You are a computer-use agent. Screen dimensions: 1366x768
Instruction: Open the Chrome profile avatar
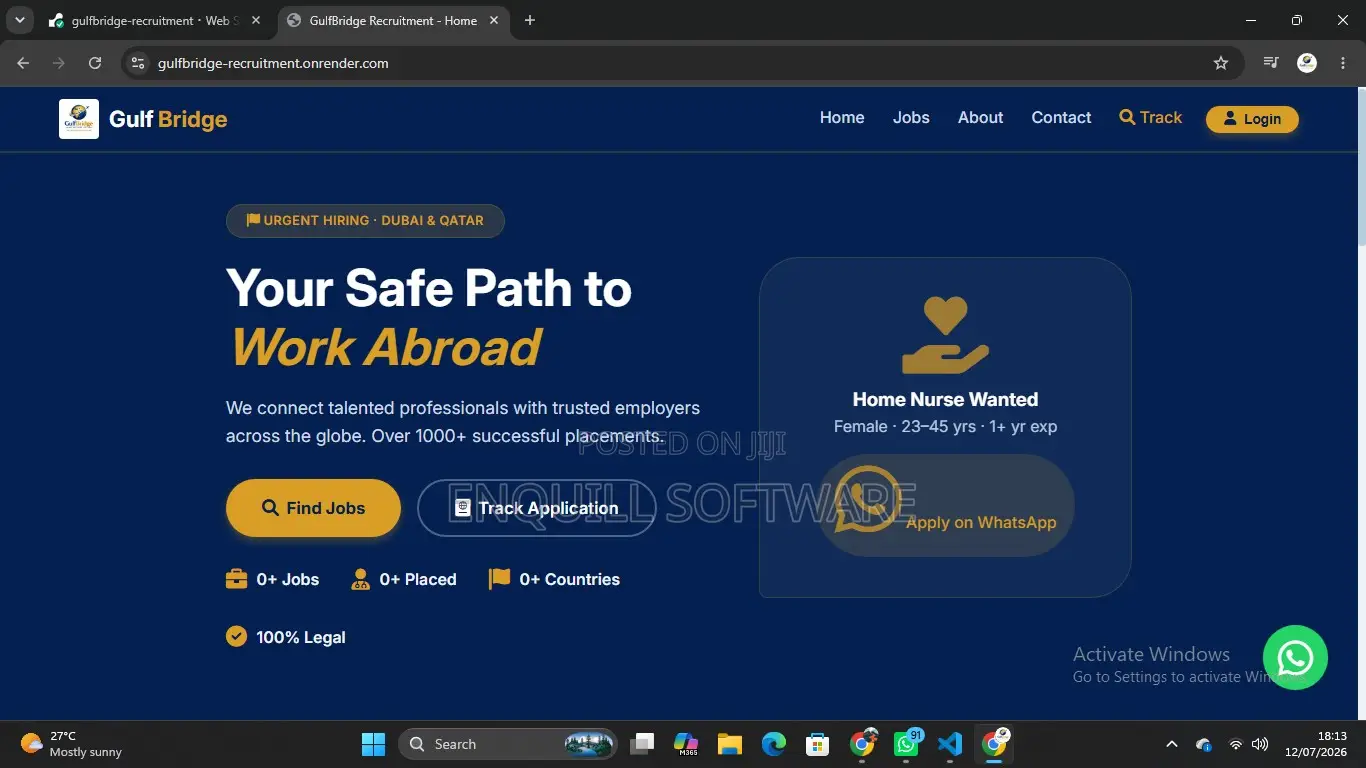tap(1307, 63)
